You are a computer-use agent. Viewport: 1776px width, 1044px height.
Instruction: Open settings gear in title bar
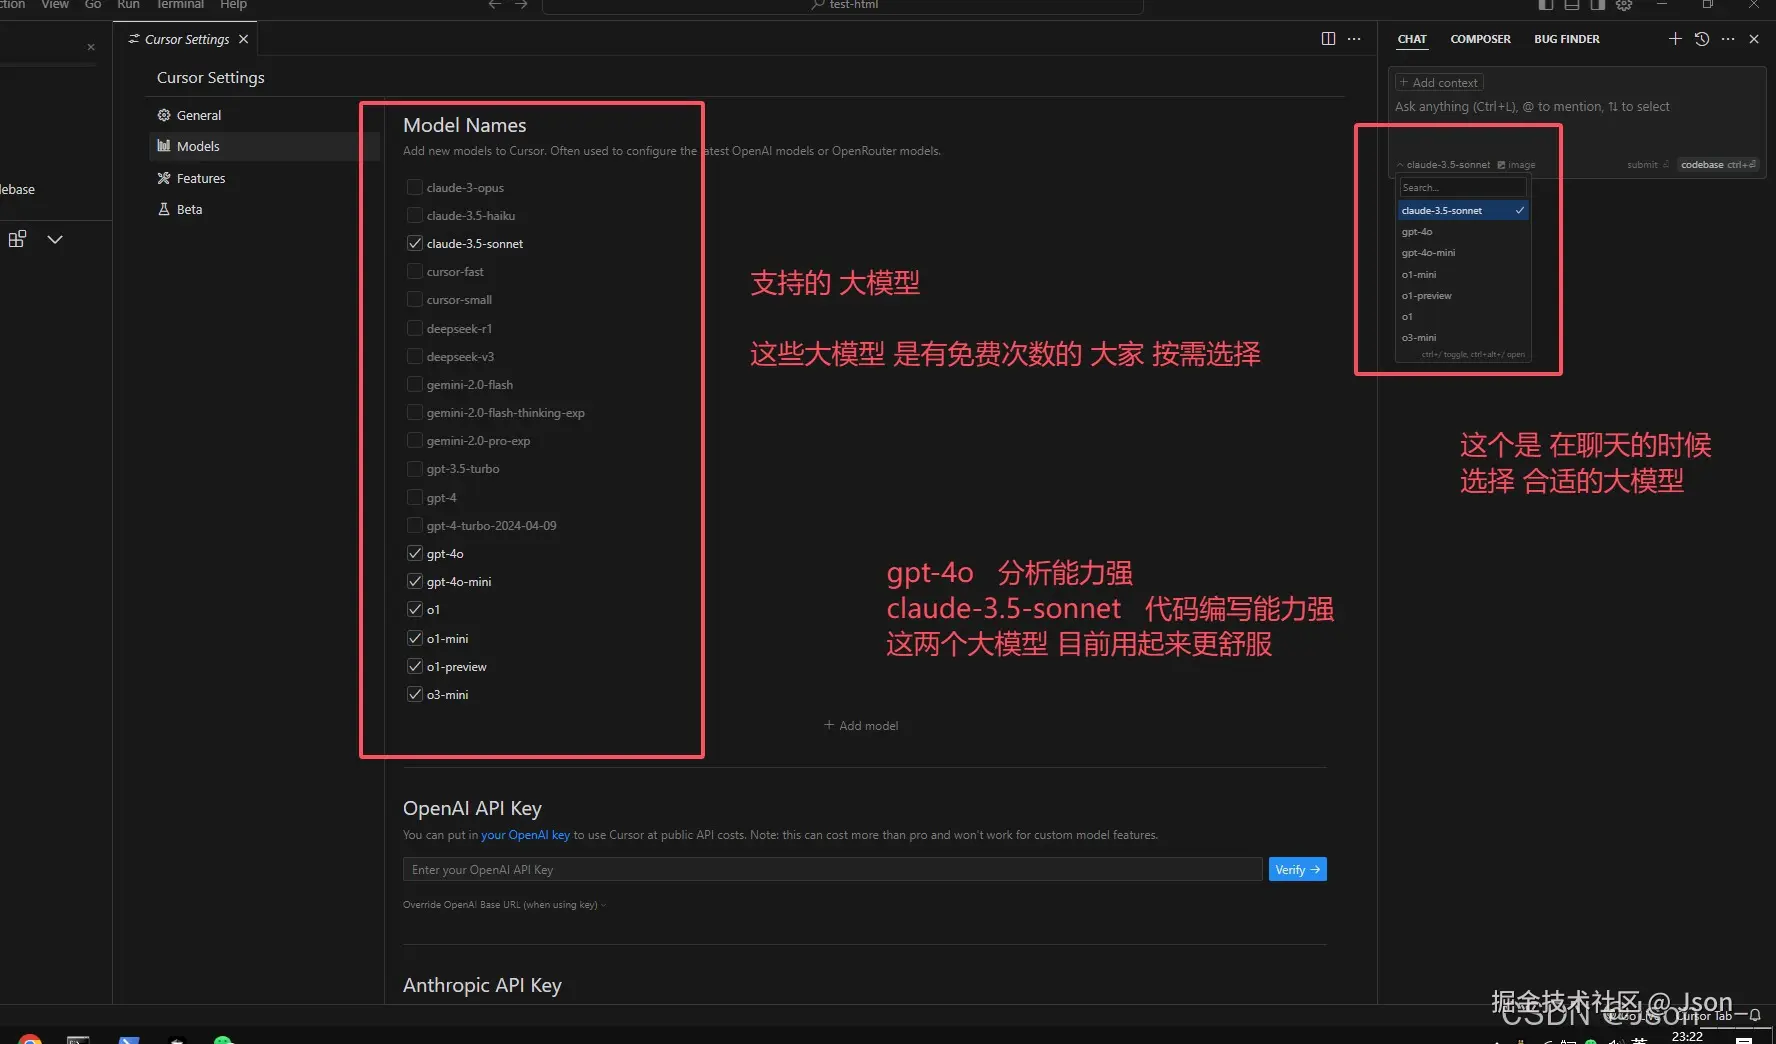point(1624,5)
